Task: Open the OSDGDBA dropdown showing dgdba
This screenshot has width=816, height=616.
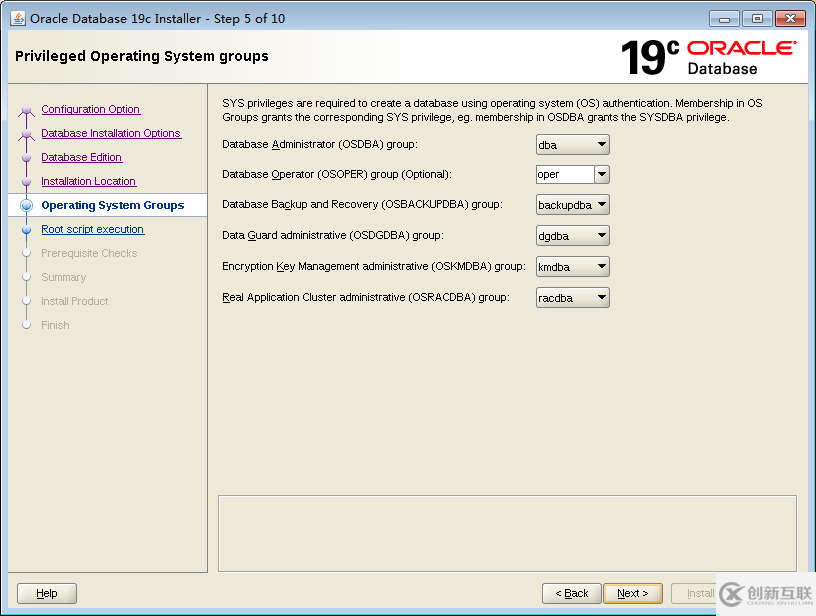Action: 572,236
